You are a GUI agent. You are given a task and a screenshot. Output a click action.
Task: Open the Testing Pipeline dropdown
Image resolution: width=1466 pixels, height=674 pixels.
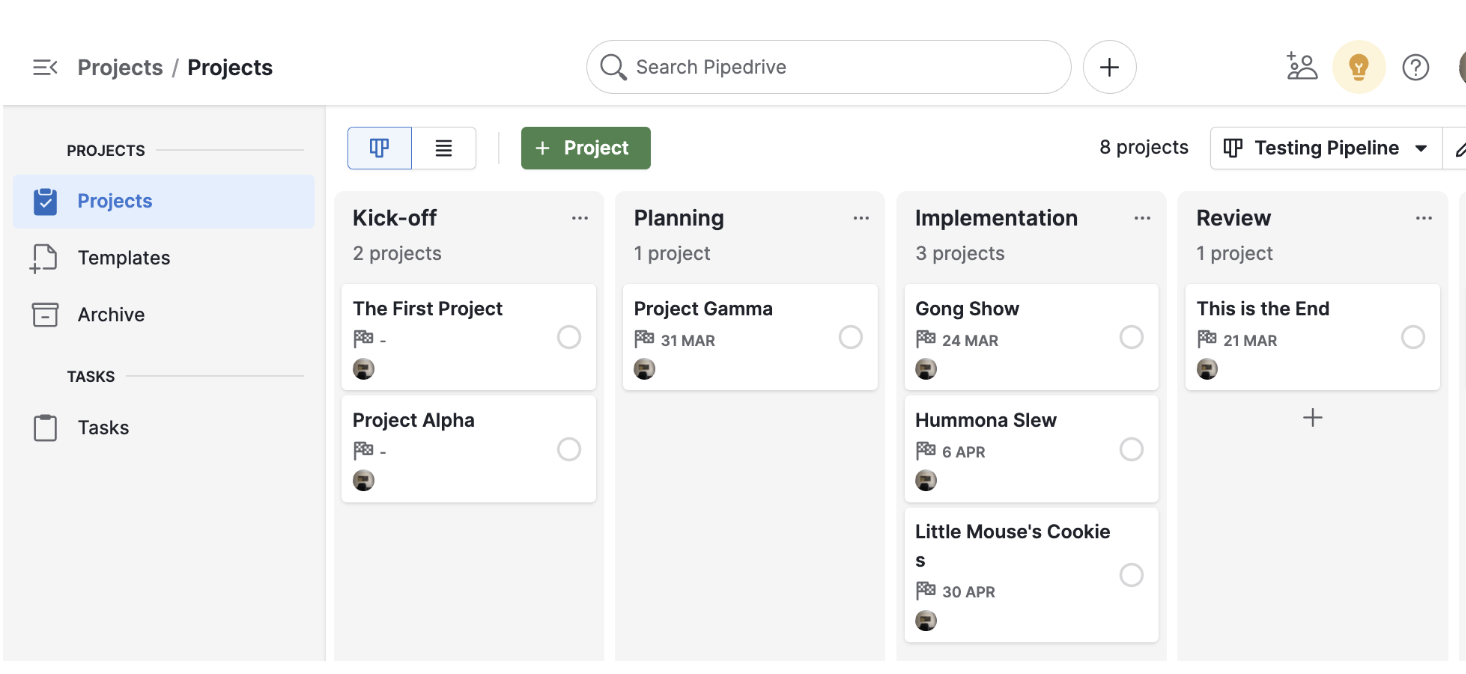[1326, 148]
